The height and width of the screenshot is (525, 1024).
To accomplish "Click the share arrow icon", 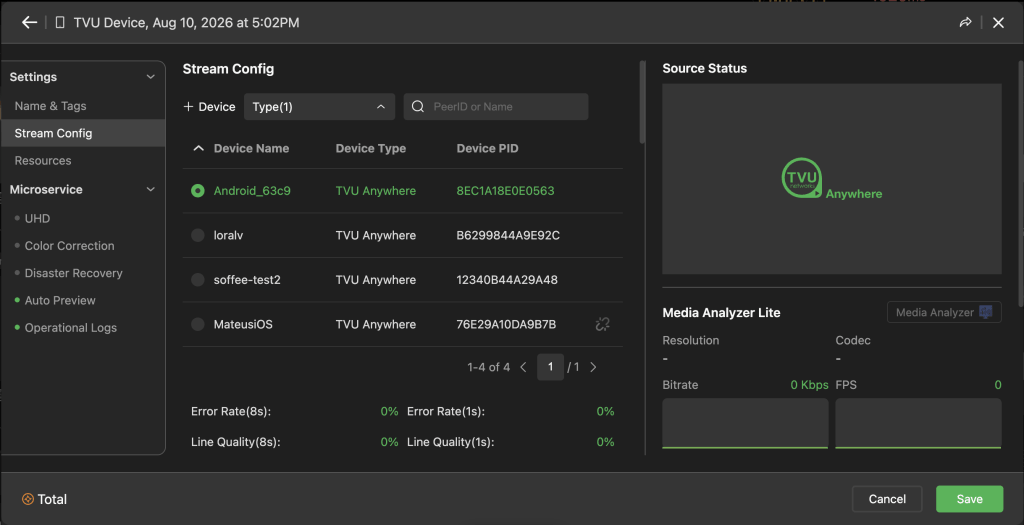I will tap(965, 23).
